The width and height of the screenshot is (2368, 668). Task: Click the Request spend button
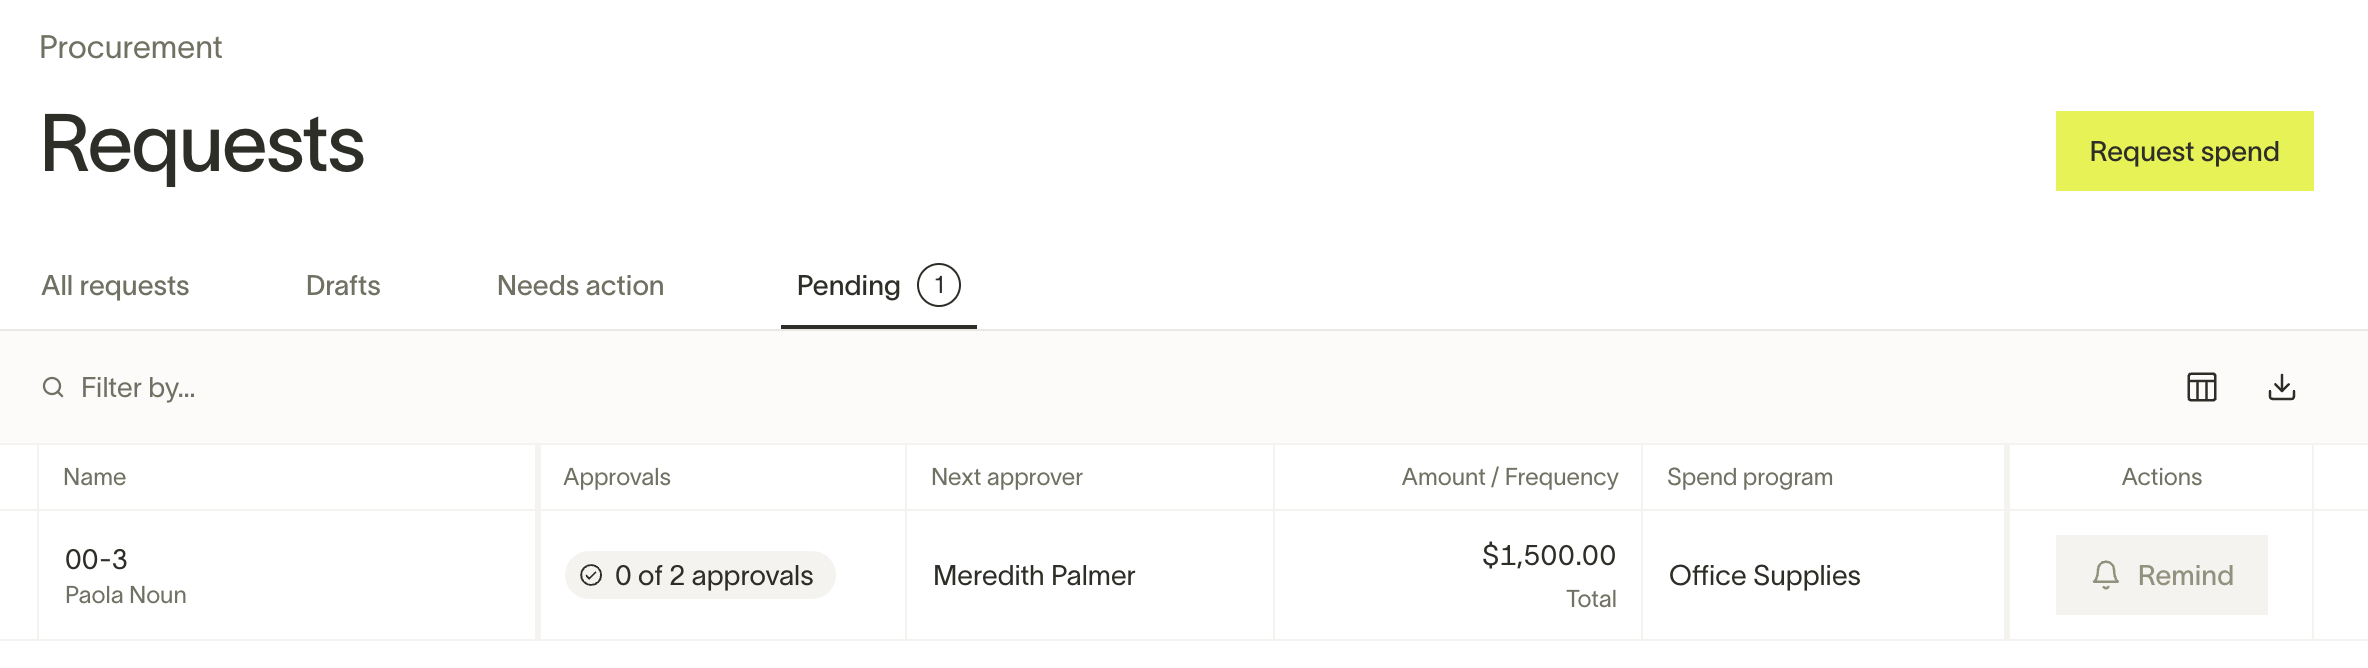pos(2184,151)
